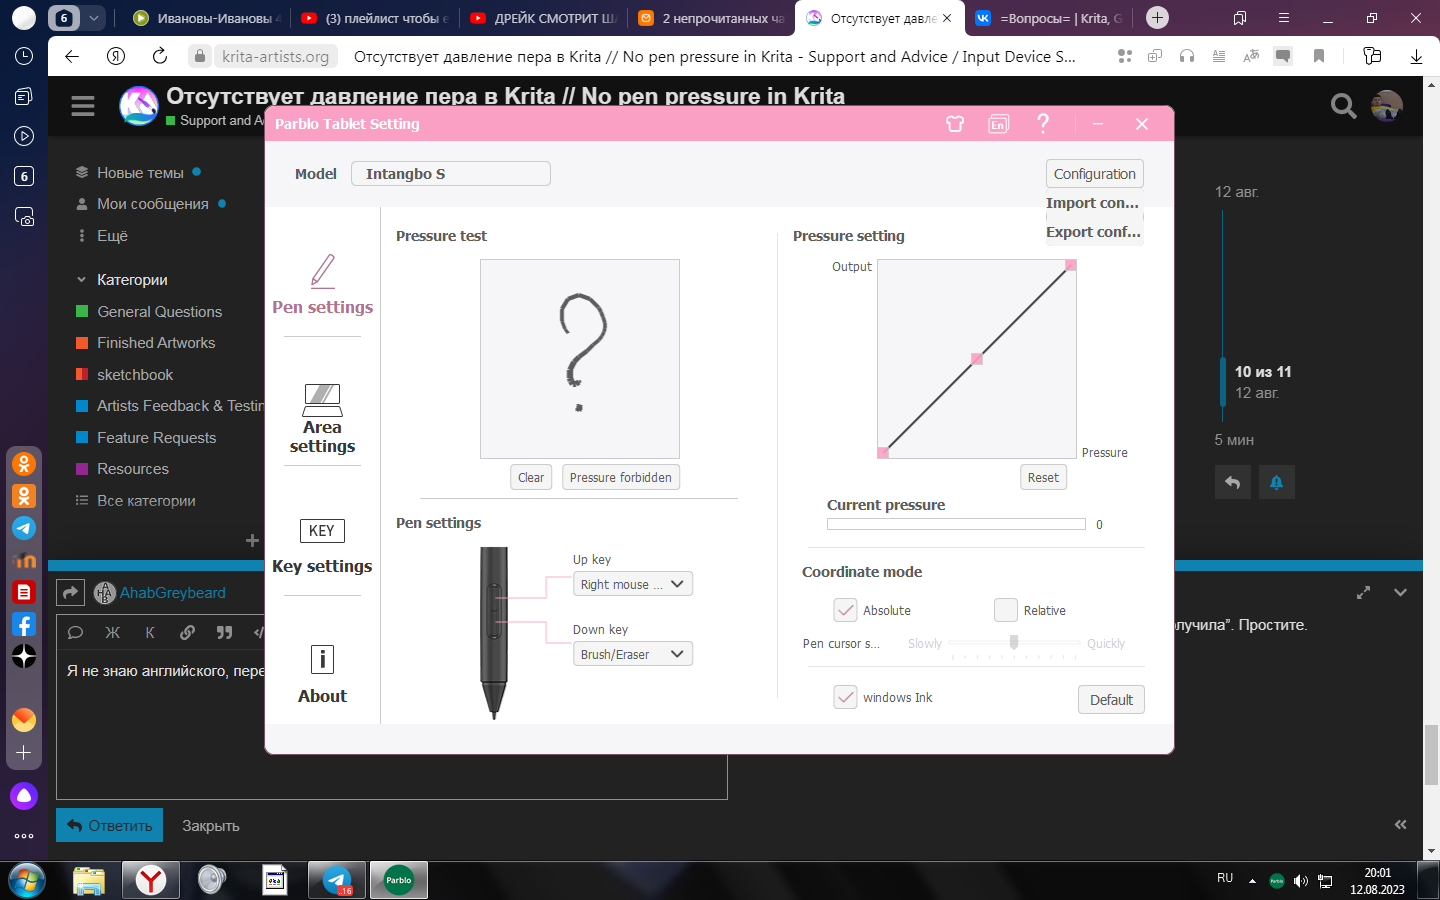Image resolution: width=1440 pixels, height=900 pixels.
Task: Open Pen settings section in Parblo
Action: [x=322, y=285]
